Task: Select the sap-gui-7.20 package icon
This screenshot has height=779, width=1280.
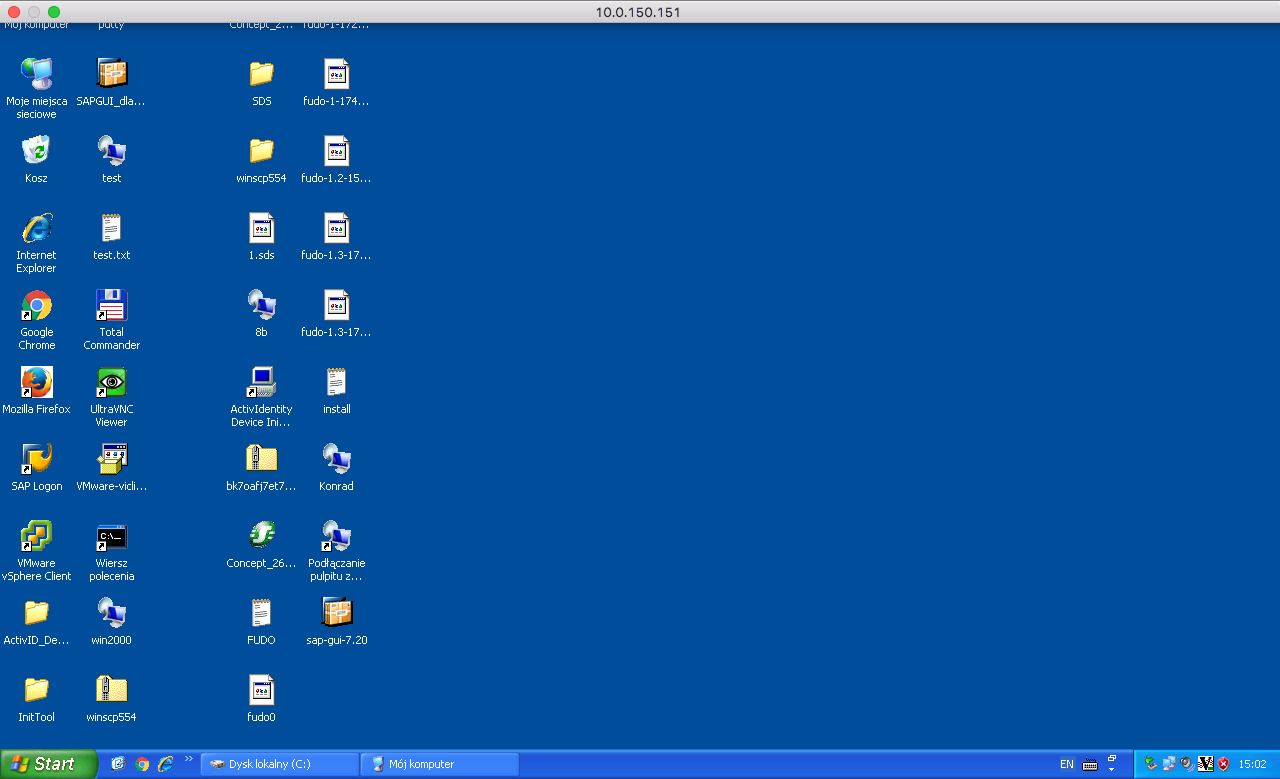Action: (x=336, y=613)
